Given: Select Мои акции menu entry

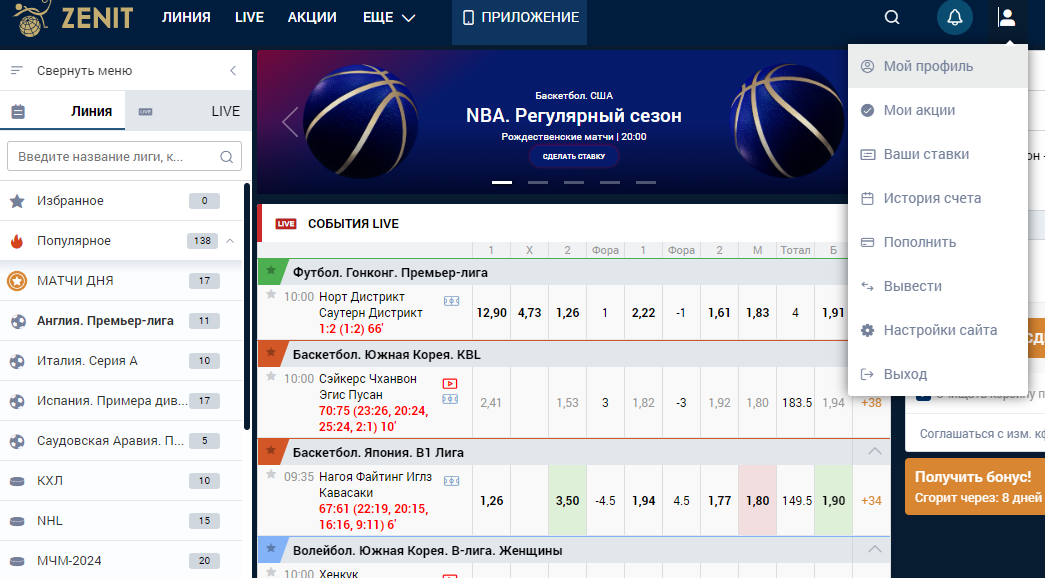Looking at the screenshot, I should [x=938, y=110].
